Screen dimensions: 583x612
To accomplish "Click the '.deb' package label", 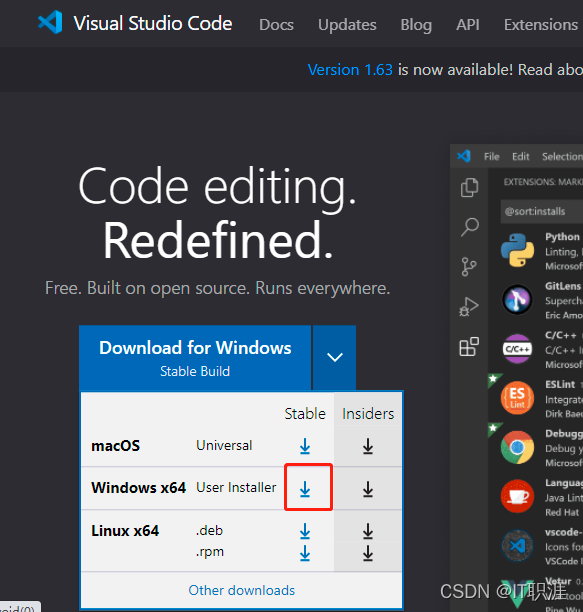I will pyautogui.click(x=209, y=531).
